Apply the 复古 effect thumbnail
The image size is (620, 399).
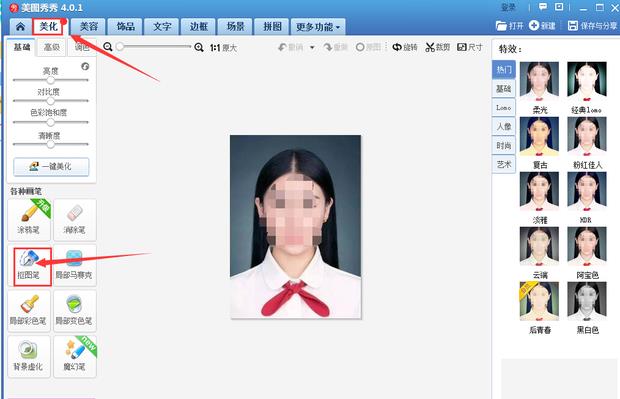[x=539, y=136]
